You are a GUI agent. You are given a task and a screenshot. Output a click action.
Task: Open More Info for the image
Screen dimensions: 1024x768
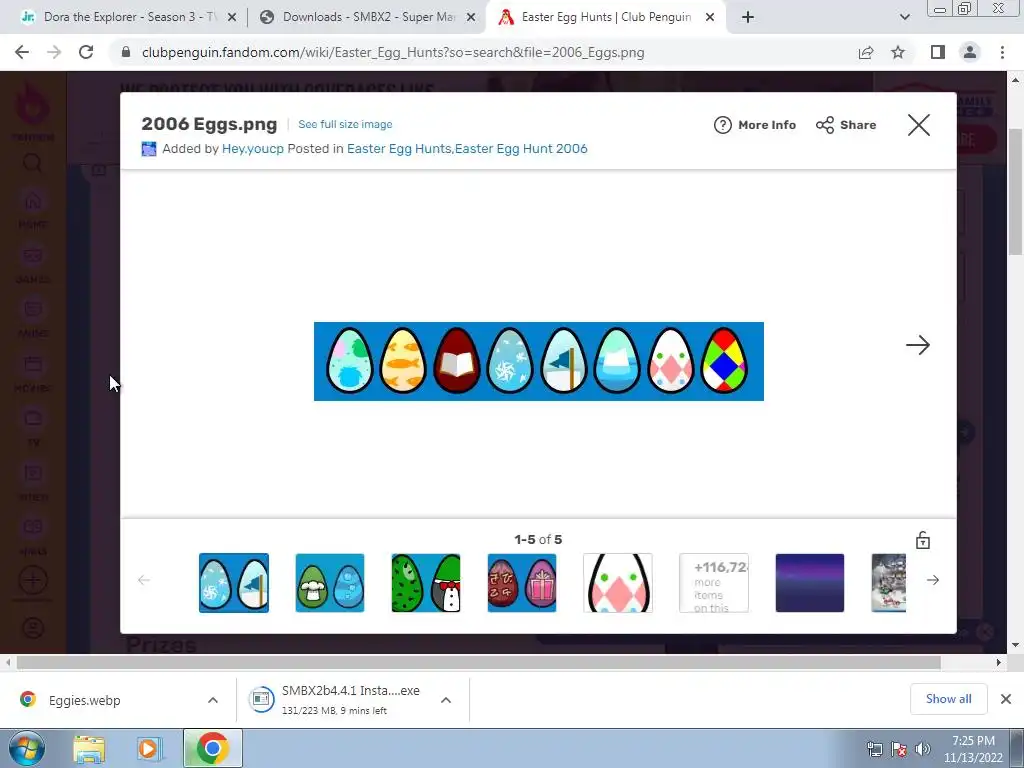pos(755,125)
